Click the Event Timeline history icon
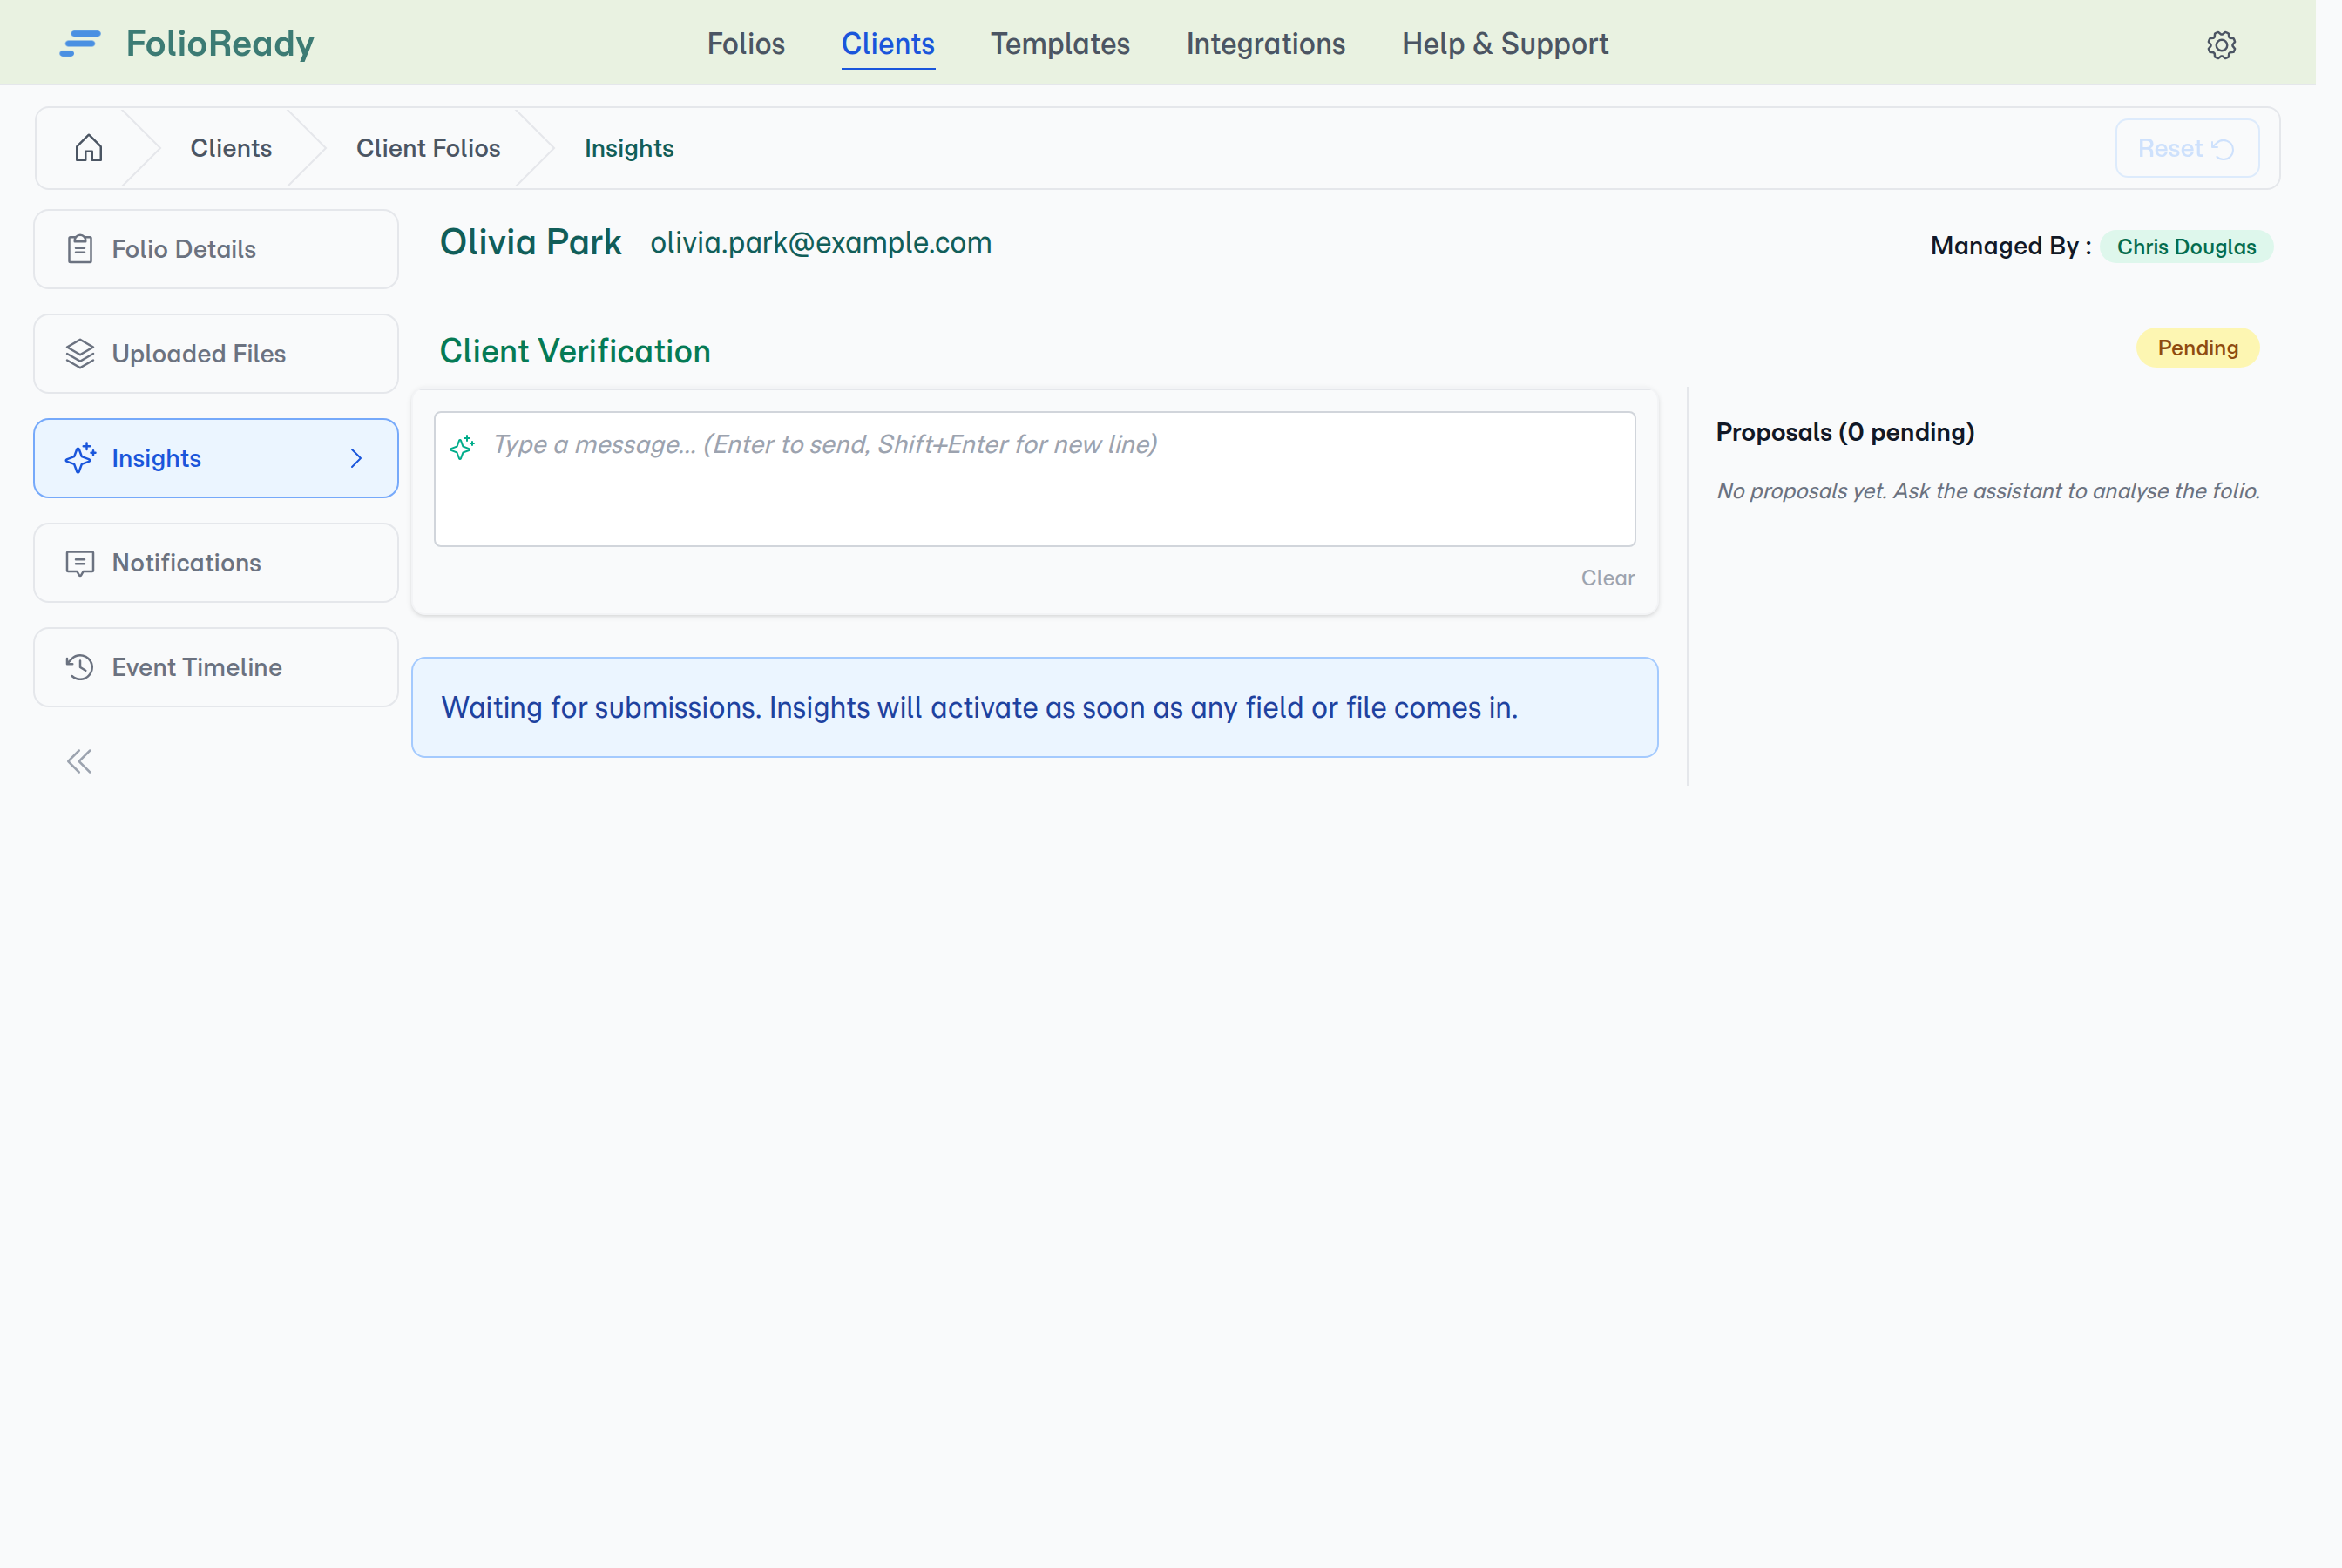 (x=80, y=667)
